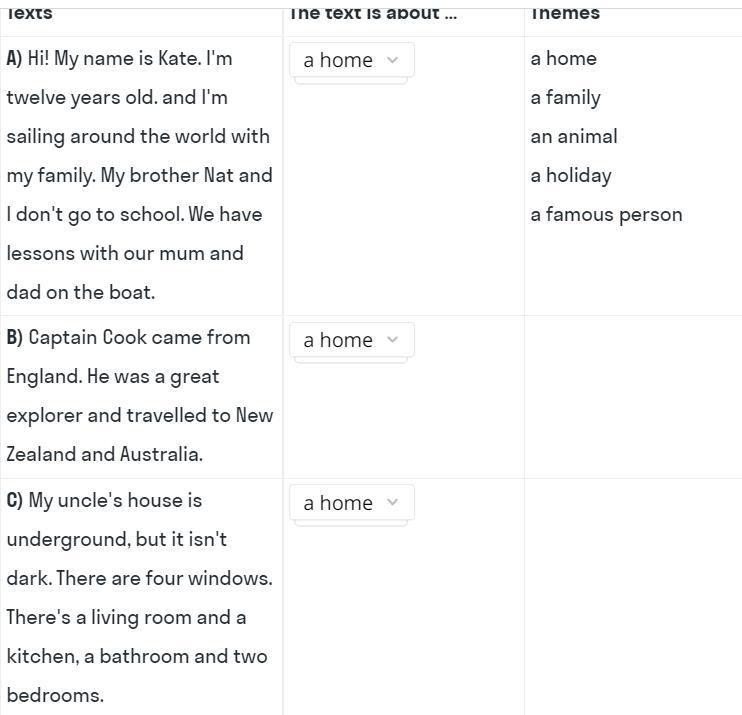This screenshot has width=742, height=715.
Task: Open the dropdown next to uncle's house text
Action: point(351,503)
